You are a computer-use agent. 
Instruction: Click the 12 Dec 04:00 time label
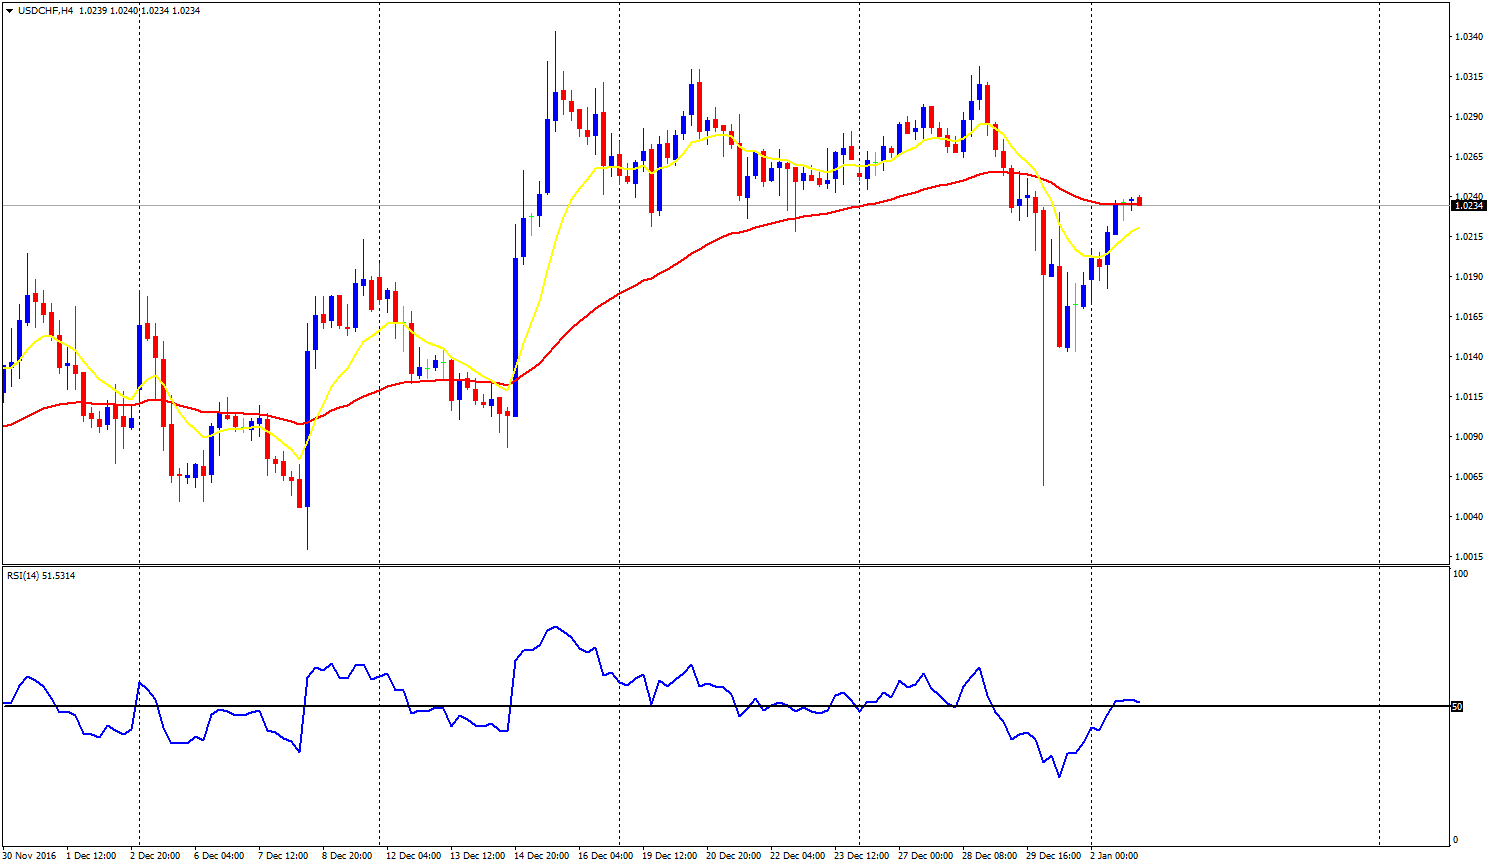pos(413,856)
